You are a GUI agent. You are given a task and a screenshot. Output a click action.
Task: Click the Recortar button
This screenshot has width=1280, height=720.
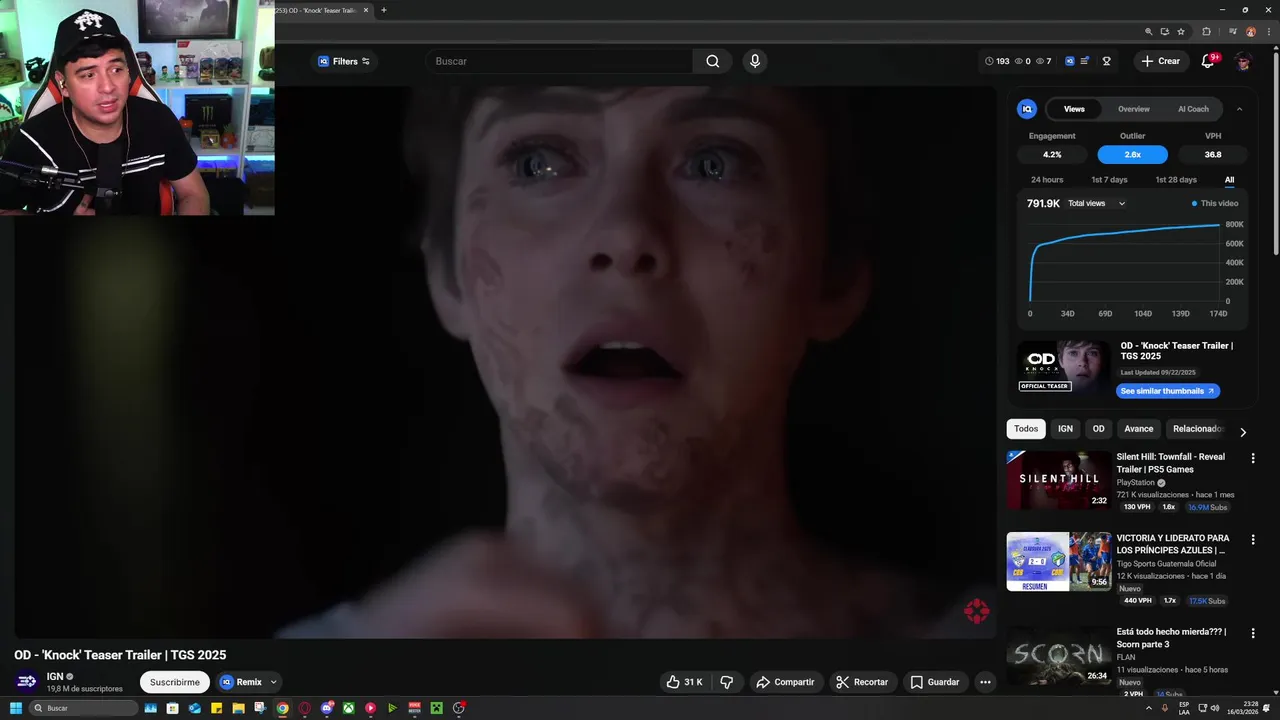(862, 682)
